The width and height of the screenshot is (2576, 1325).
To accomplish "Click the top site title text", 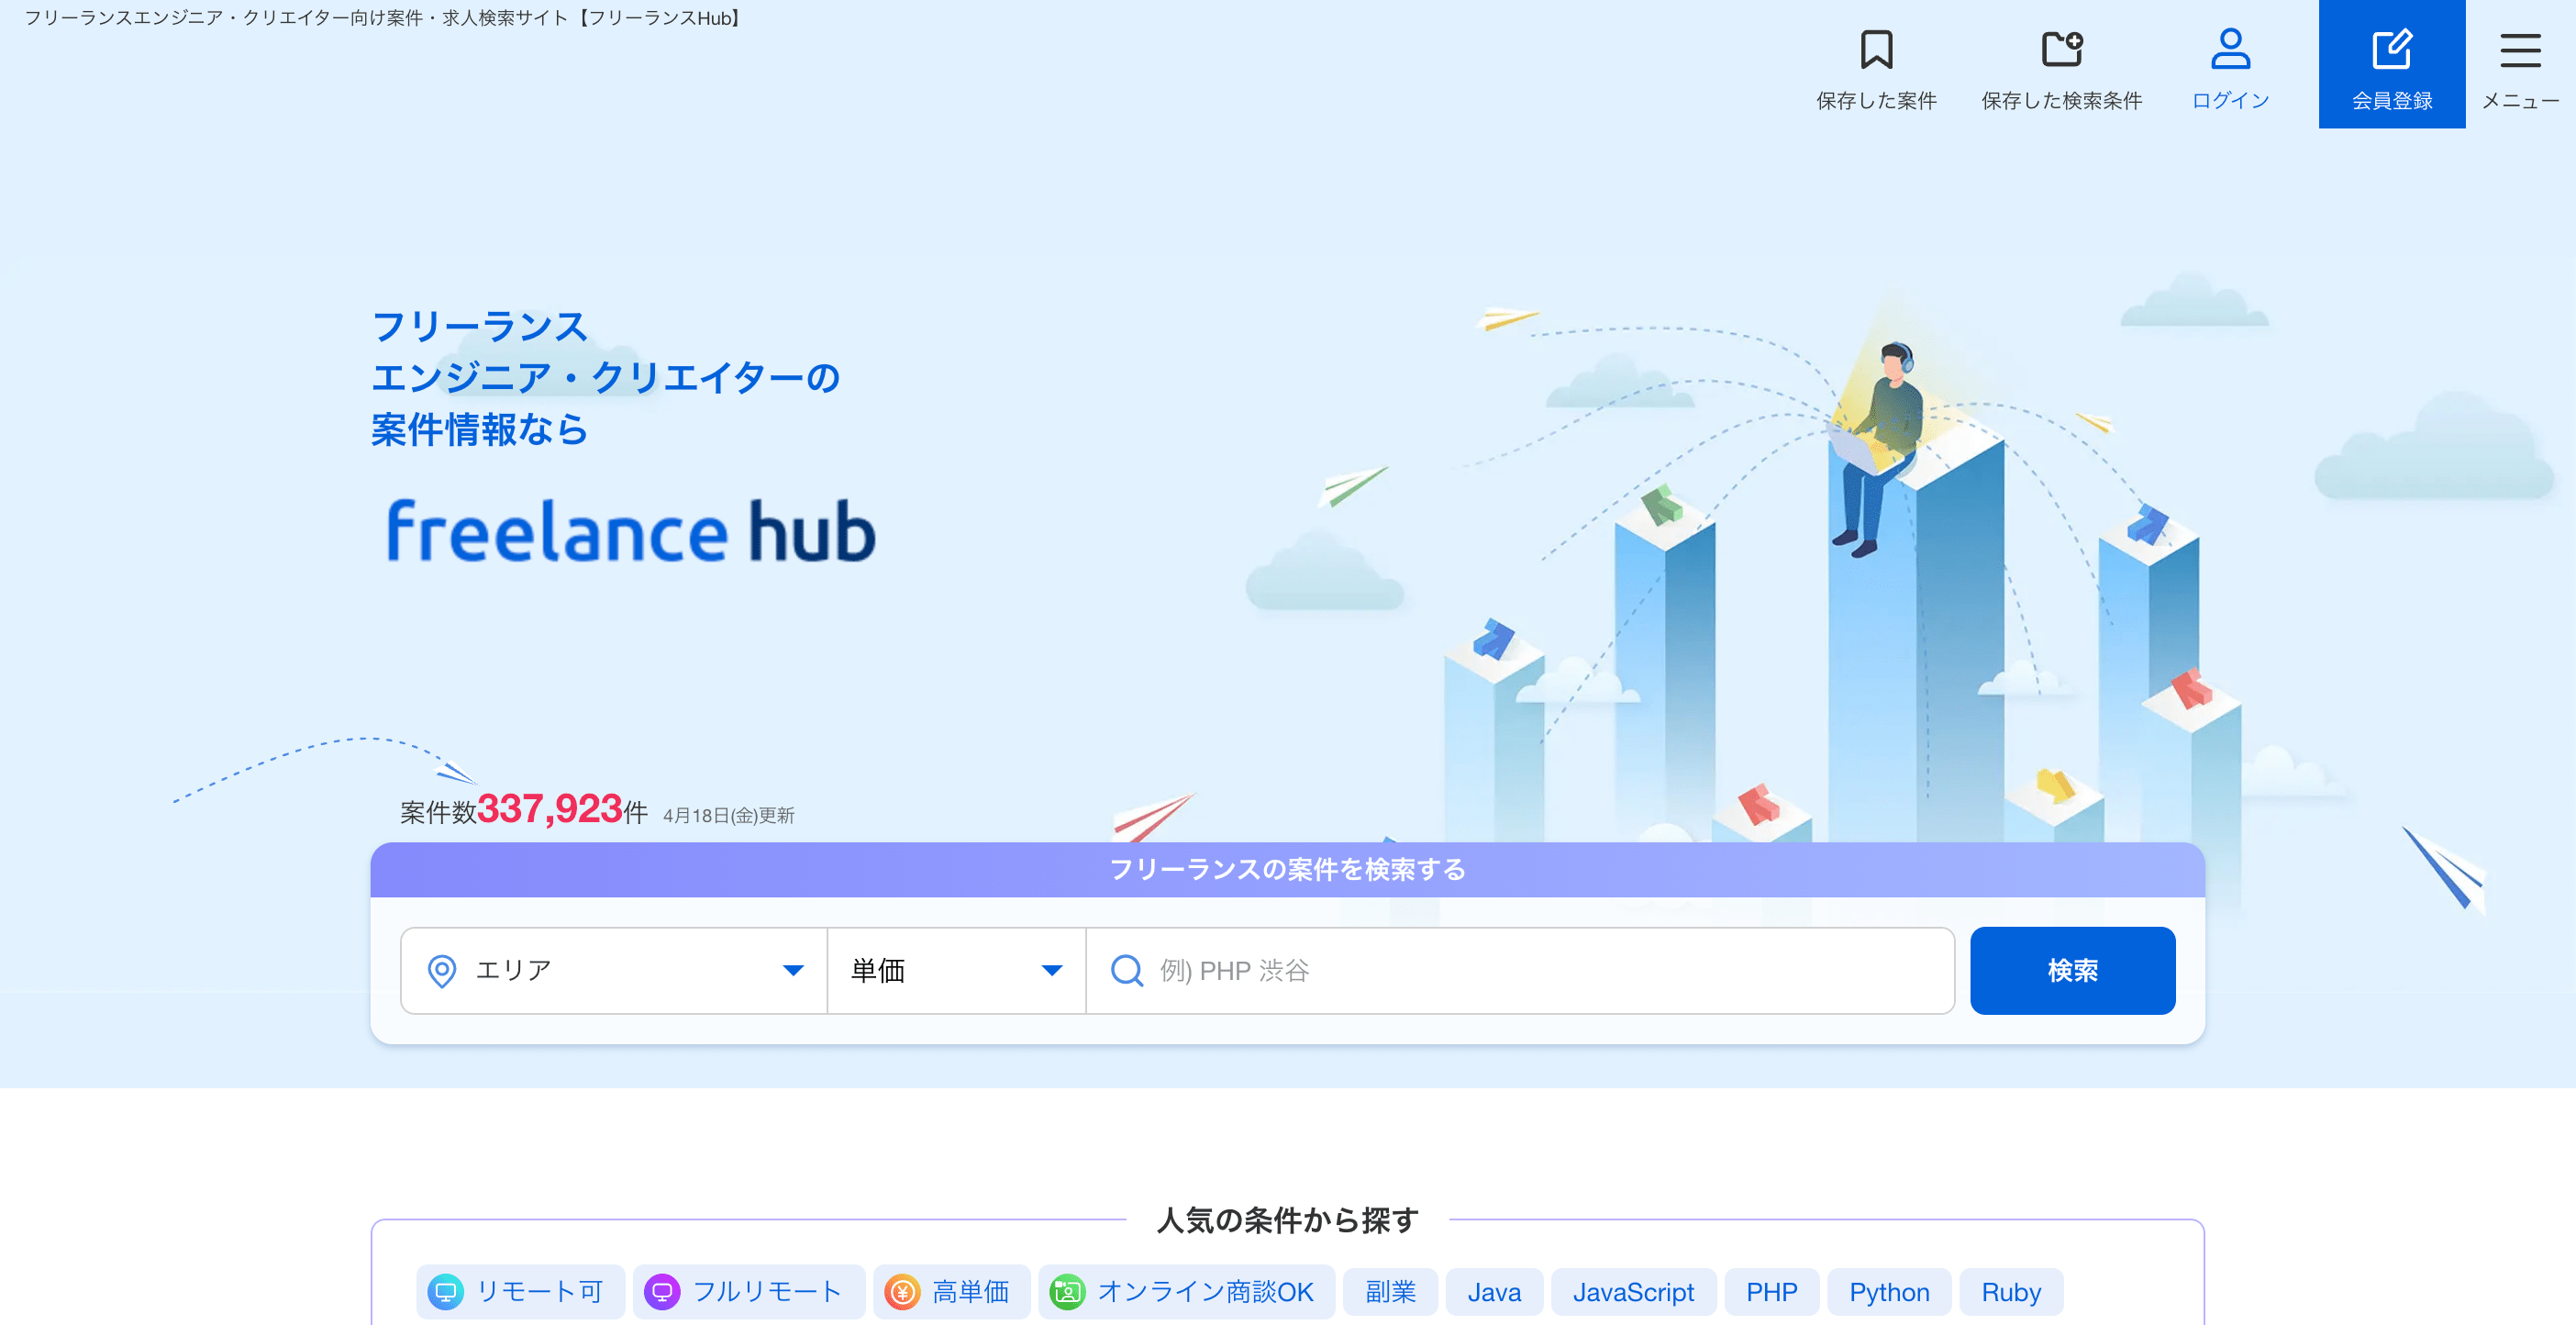I will [384, 18].
